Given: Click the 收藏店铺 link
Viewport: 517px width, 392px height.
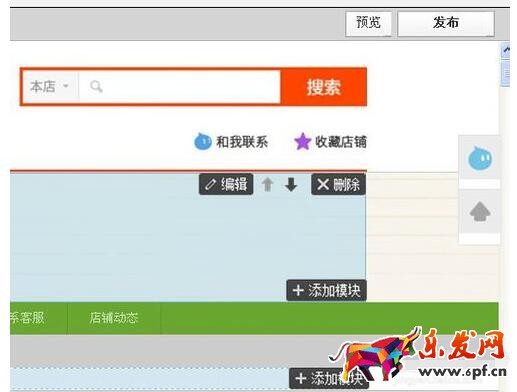Looking at the screenshot, I should (x=341, y=142).
